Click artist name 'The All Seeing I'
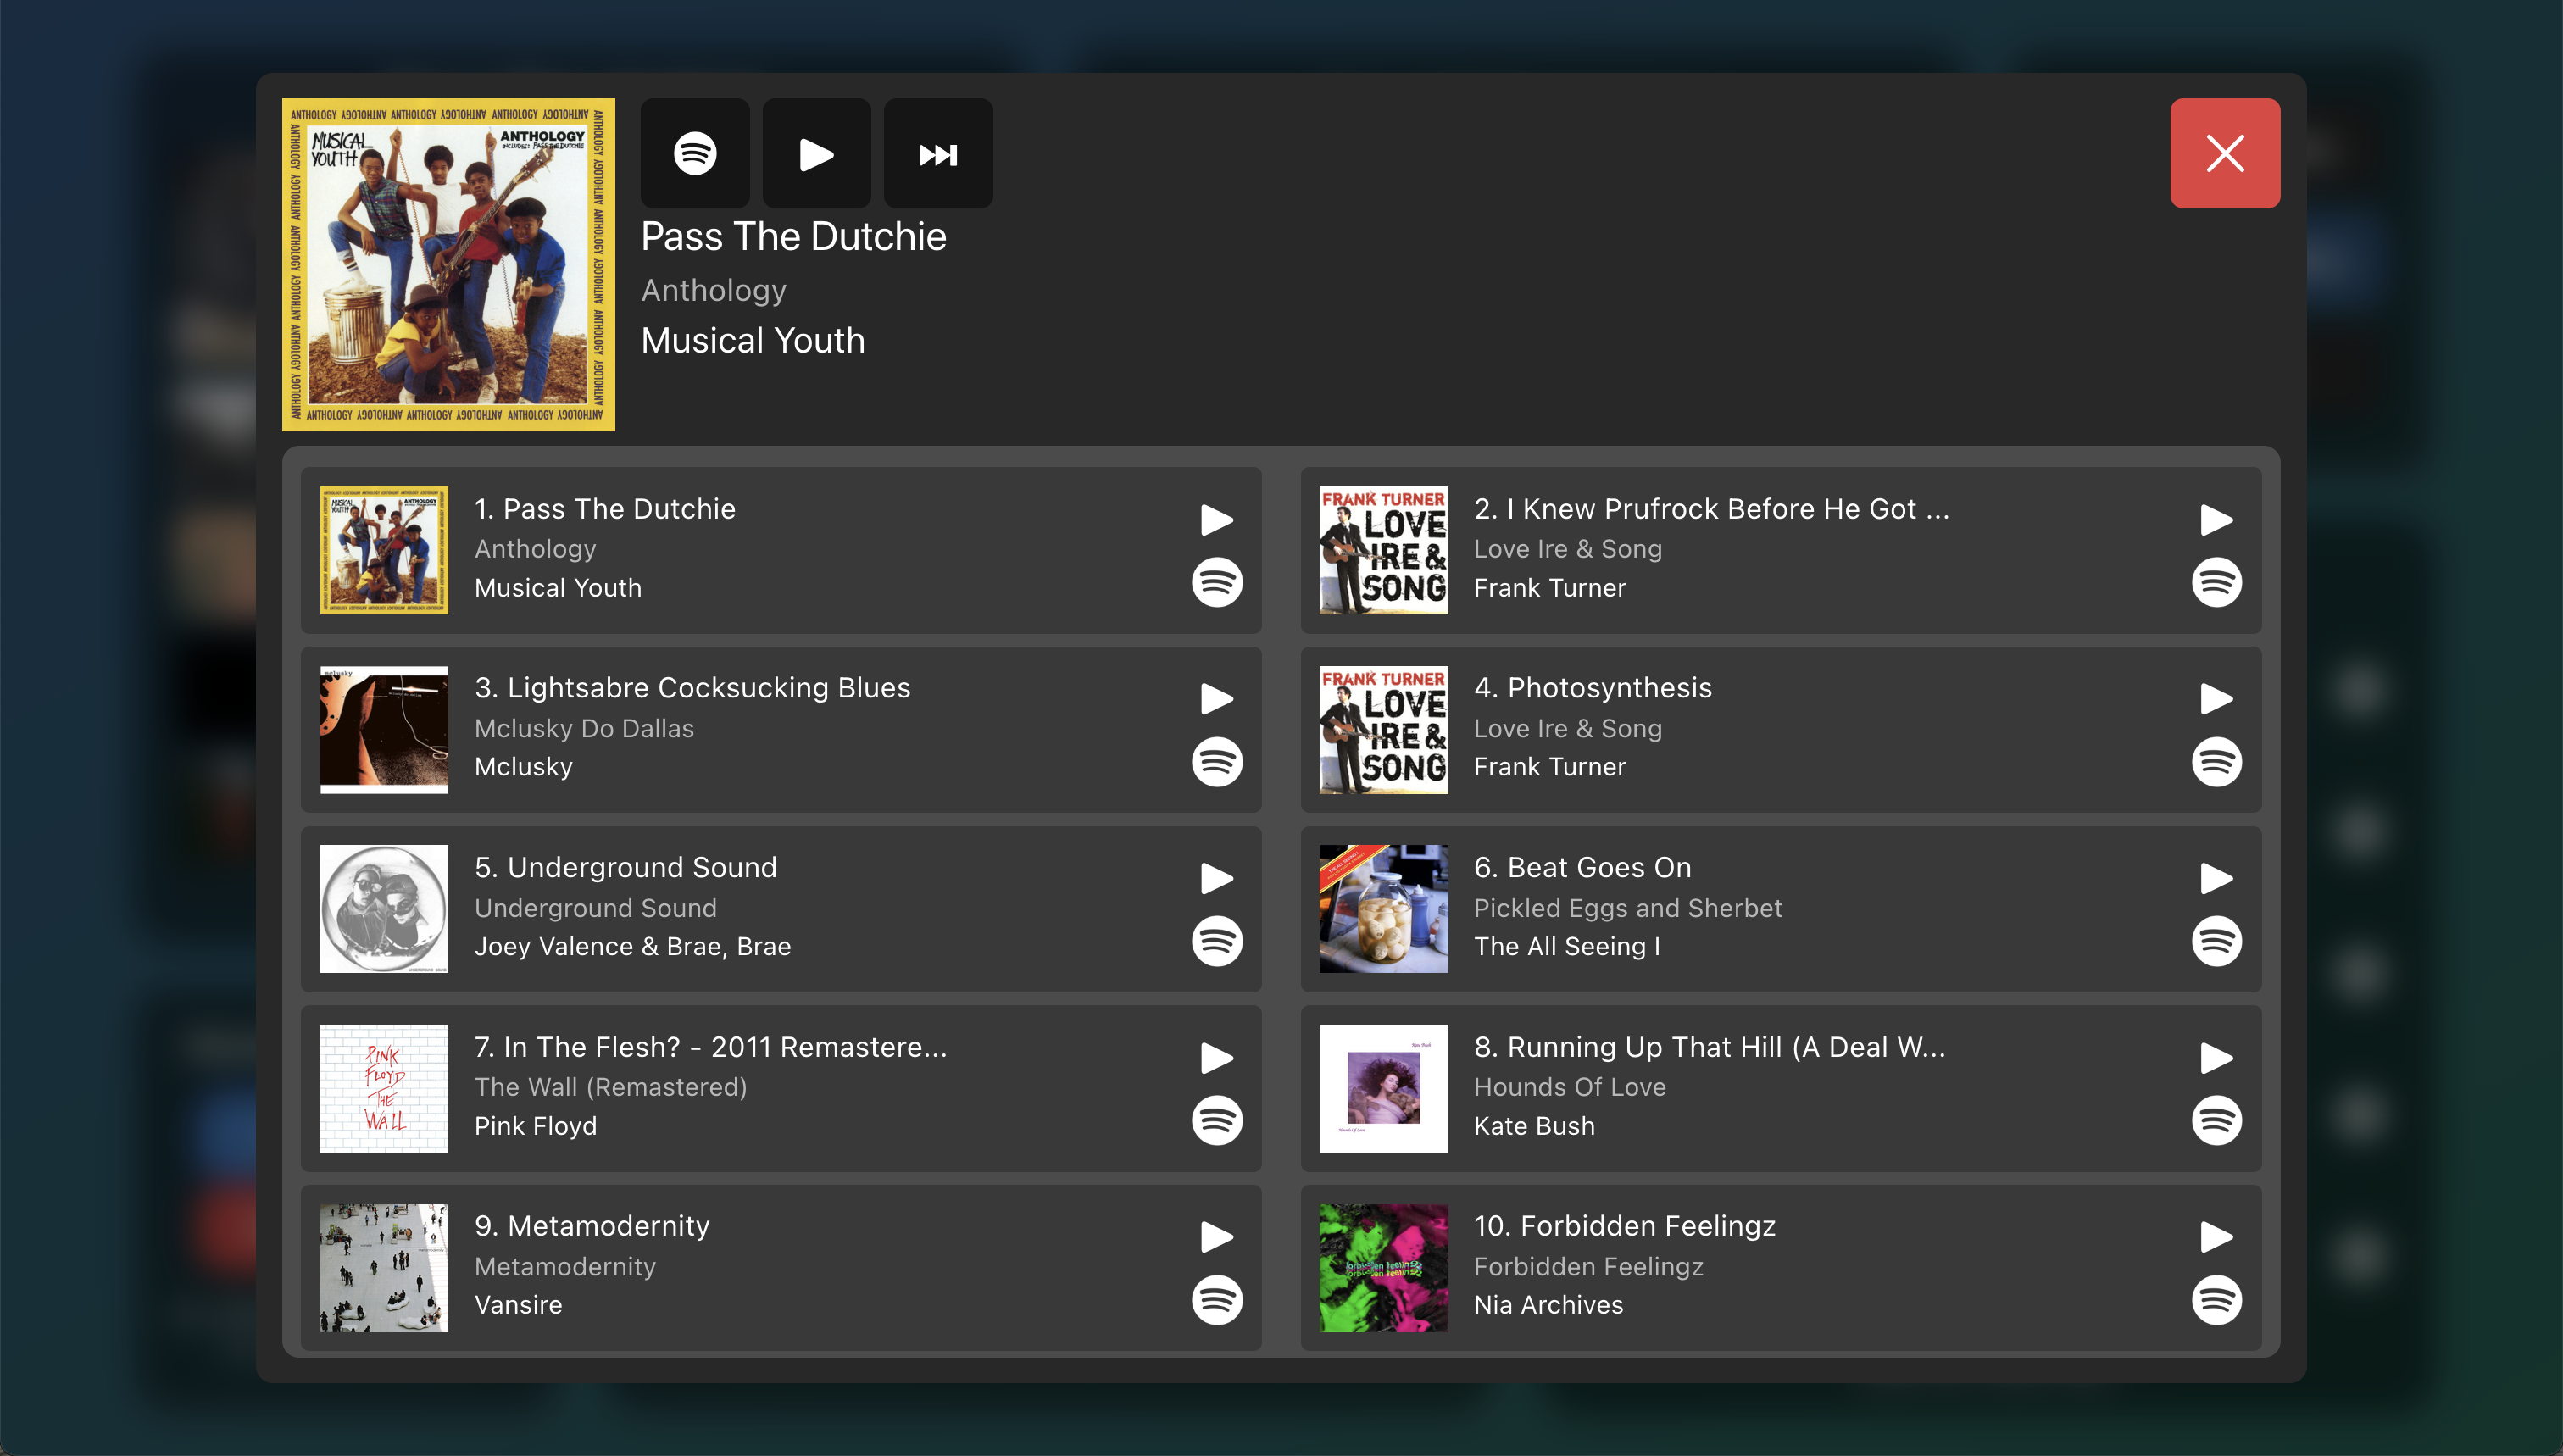 click(x=1567, y=946)
